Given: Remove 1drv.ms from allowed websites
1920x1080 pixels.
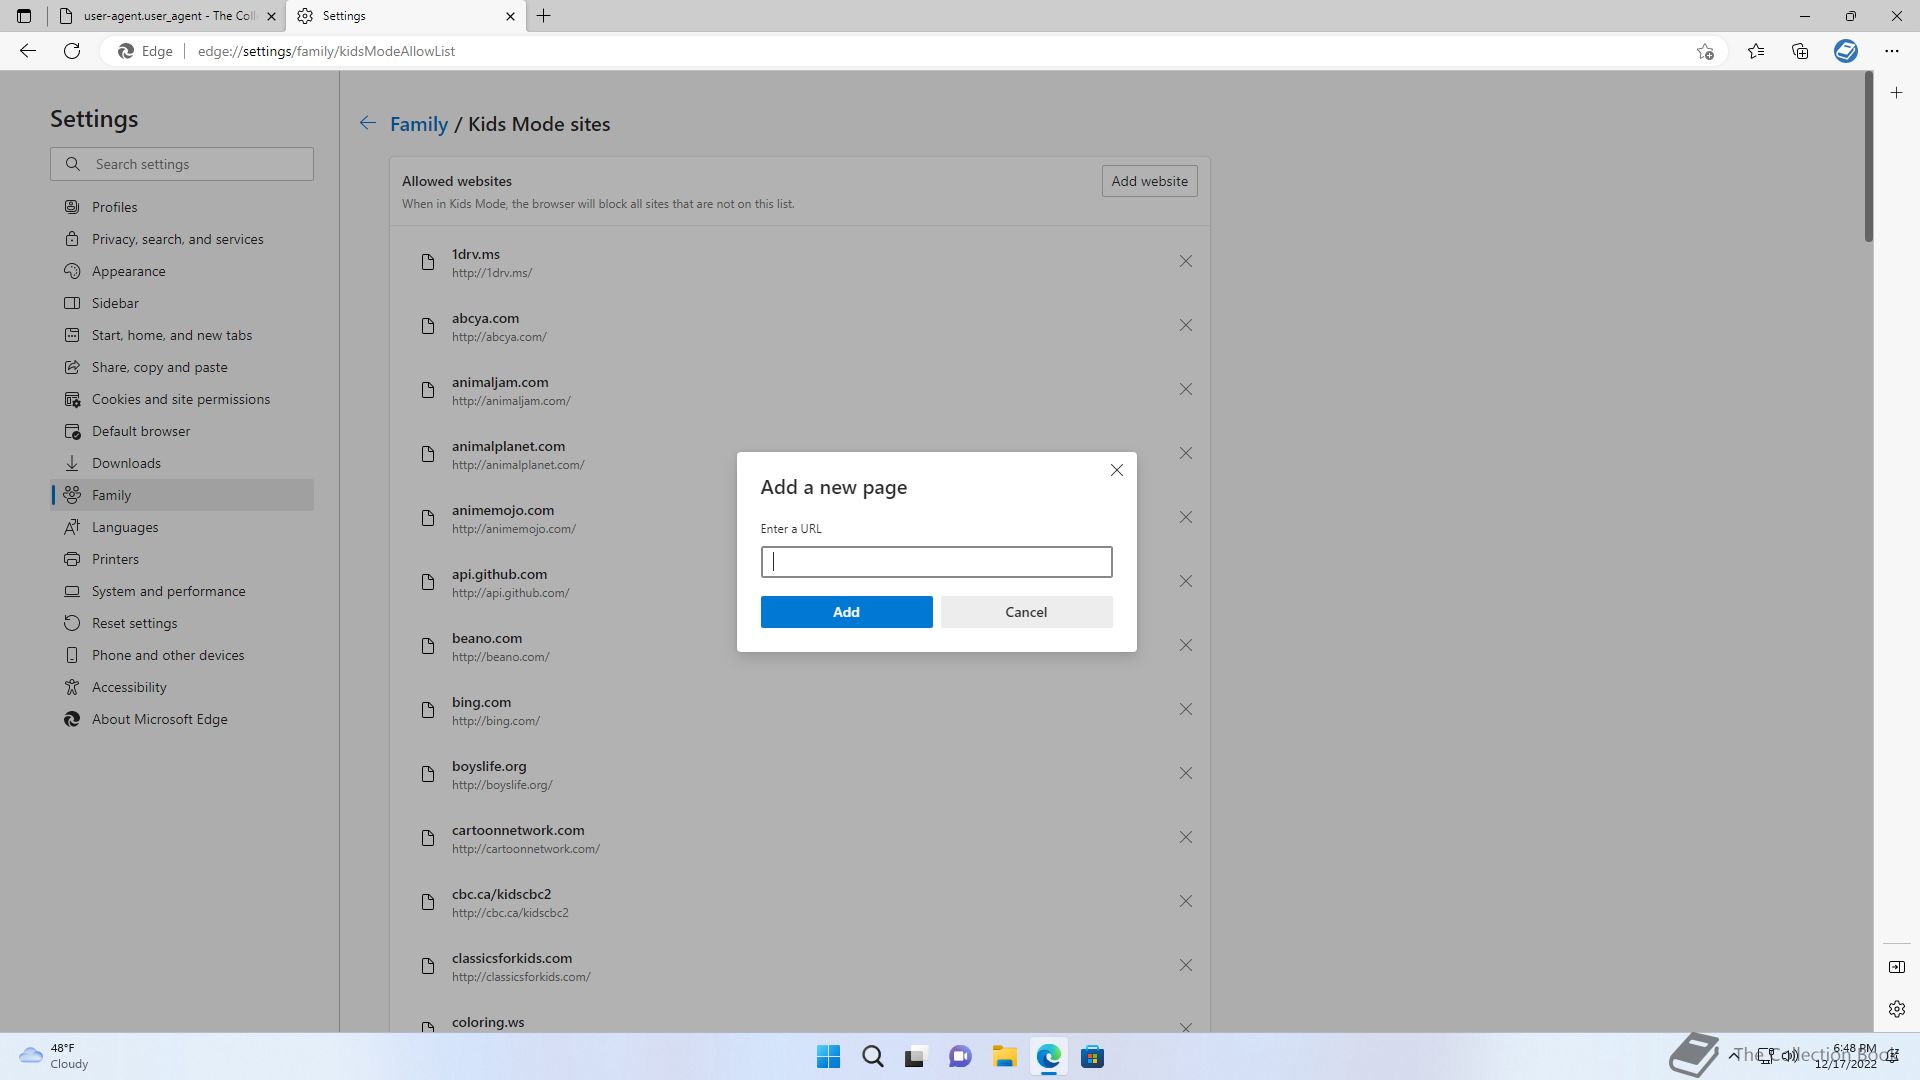Looking at the screenshot, I should coord(1185,261).
